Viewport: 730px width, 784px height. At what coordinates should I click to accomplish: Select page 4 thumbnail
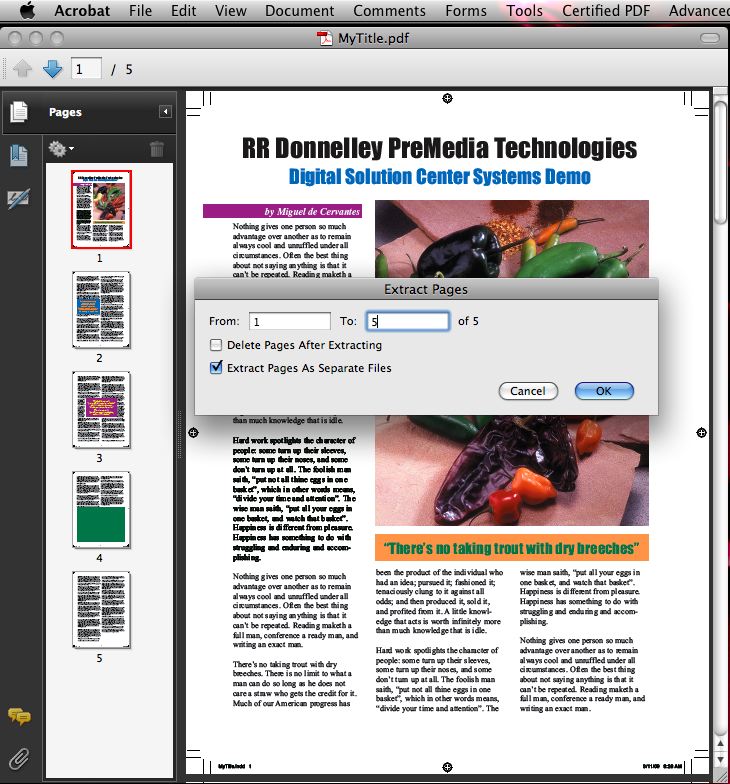click(x=101, y=510)
